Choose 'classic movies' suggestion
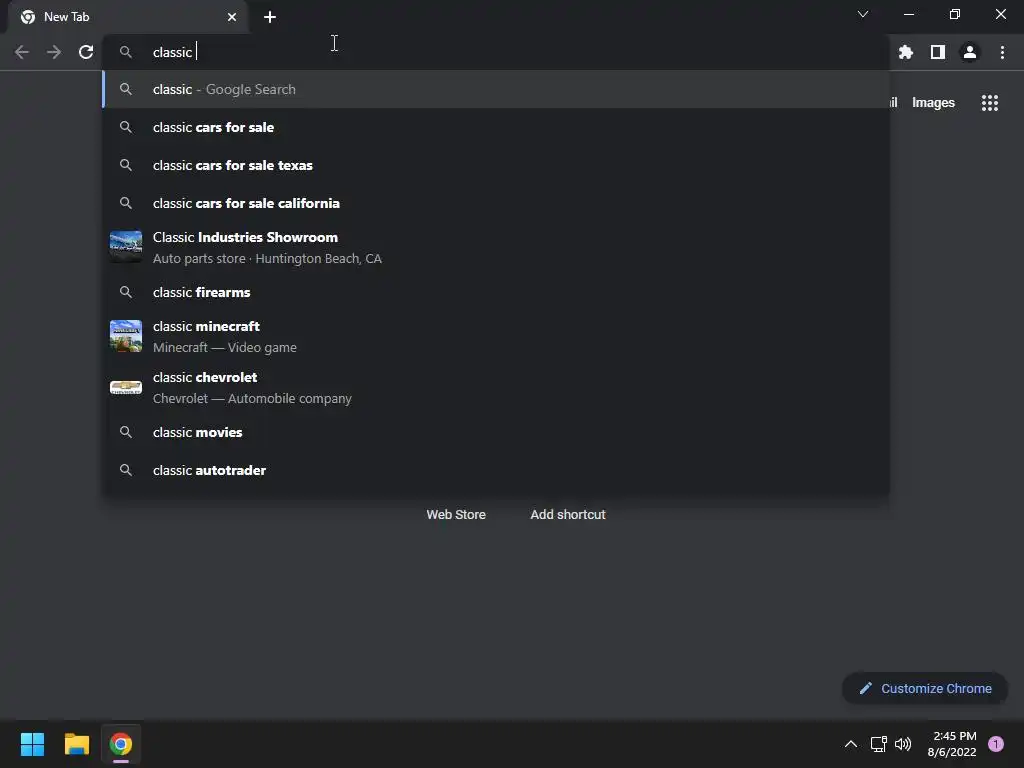 pos(496,432)
